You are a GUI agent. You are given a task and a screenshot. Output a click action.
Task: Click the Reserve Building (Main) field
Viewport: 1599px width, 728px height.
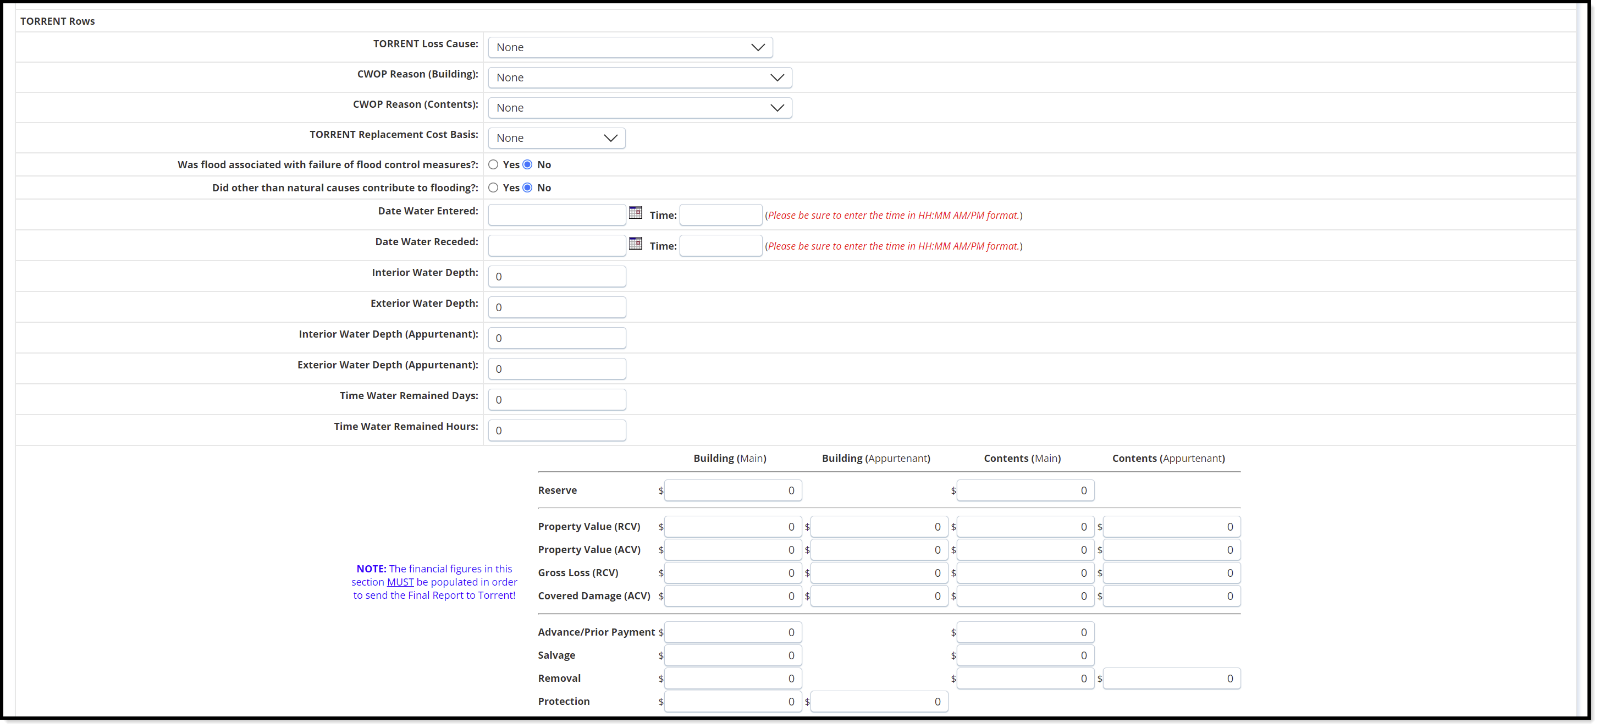tap(733, 490)
